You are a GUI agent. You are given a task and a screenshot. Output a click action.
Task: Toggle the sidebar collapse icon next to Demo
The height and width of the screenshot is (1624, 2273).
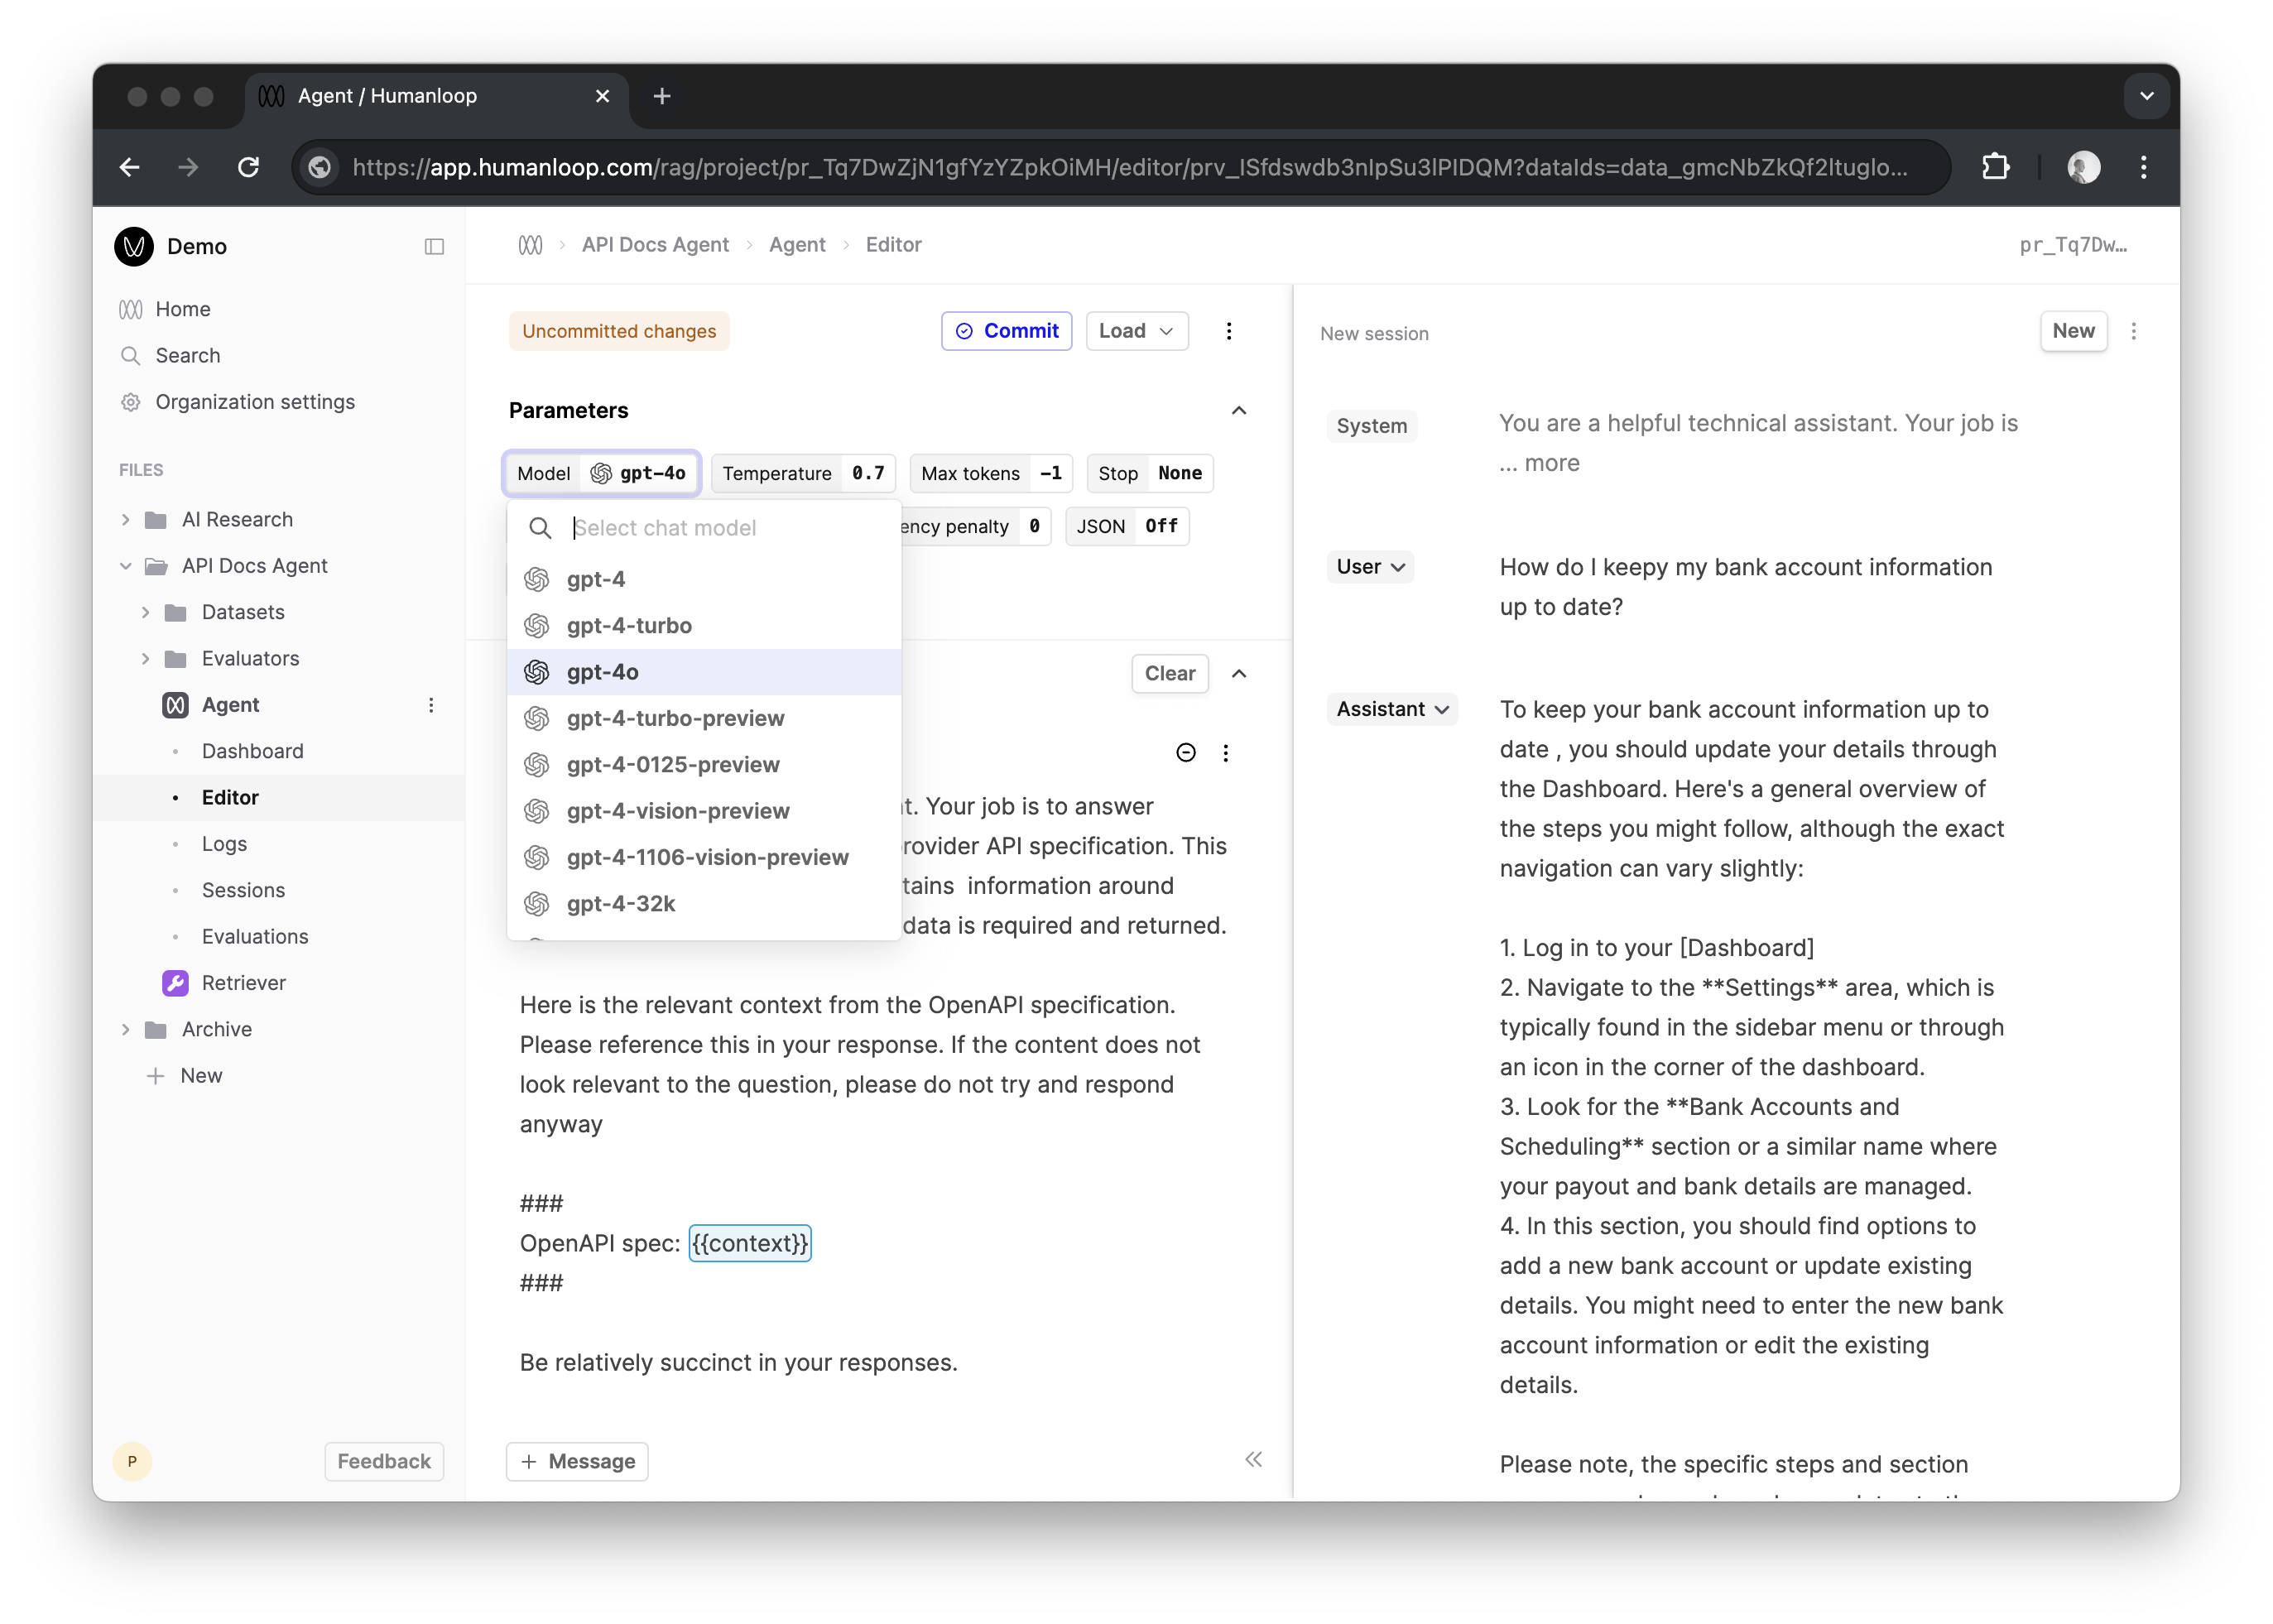coord(434,246)
